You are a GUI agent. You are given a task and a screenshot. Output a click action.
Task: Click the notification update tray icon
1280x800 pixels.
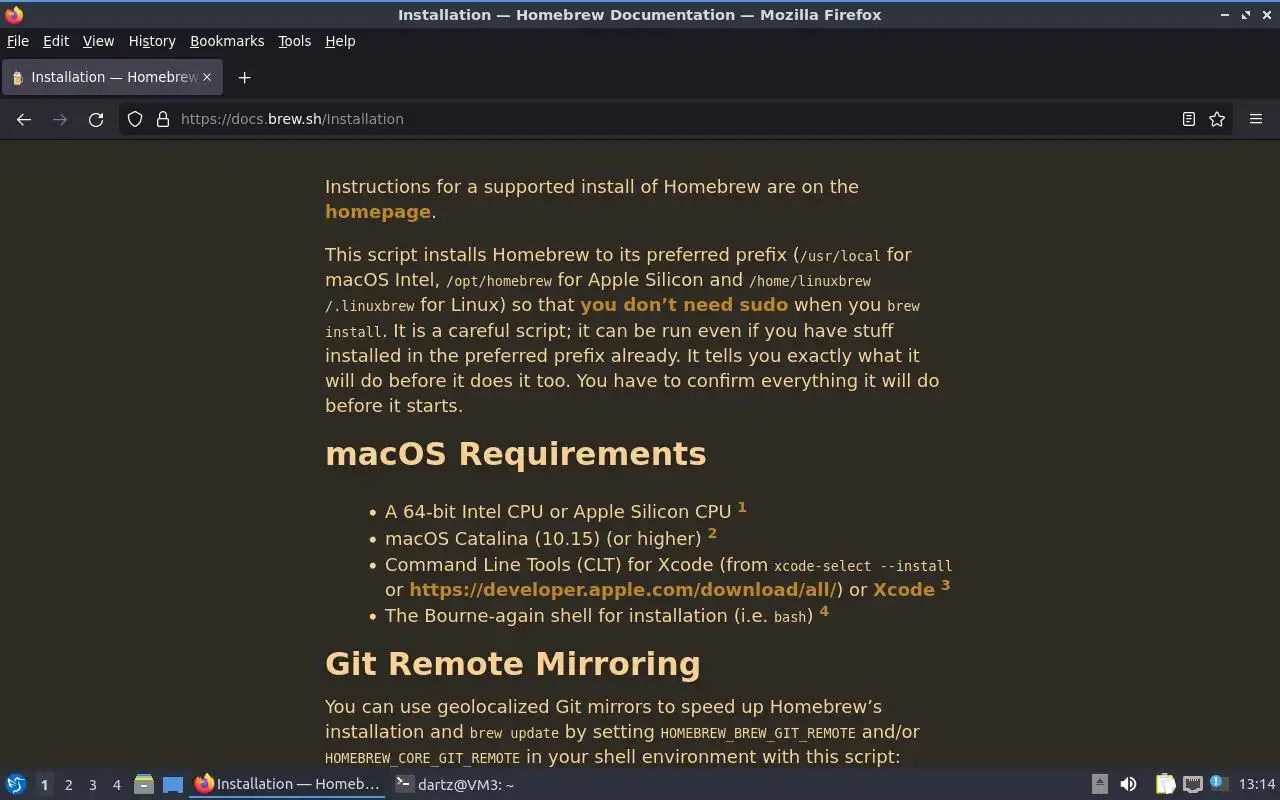(1218, 784)
